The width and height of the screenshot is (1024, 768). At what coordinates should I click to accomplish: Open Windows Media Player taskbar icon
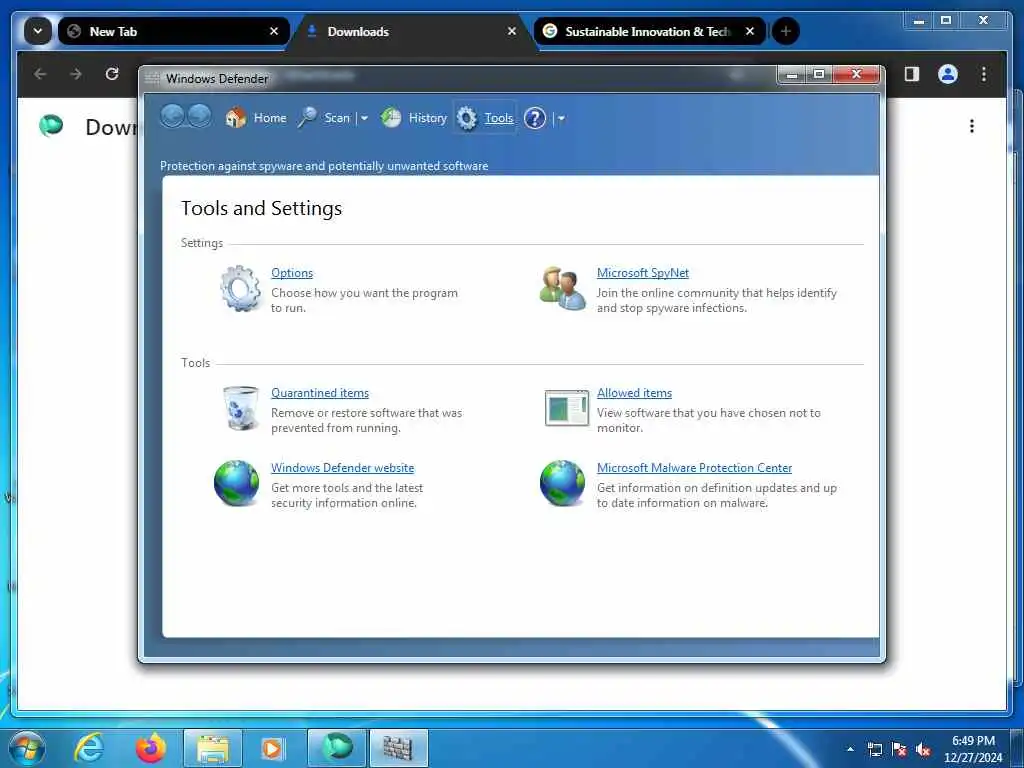pos(272,748)
